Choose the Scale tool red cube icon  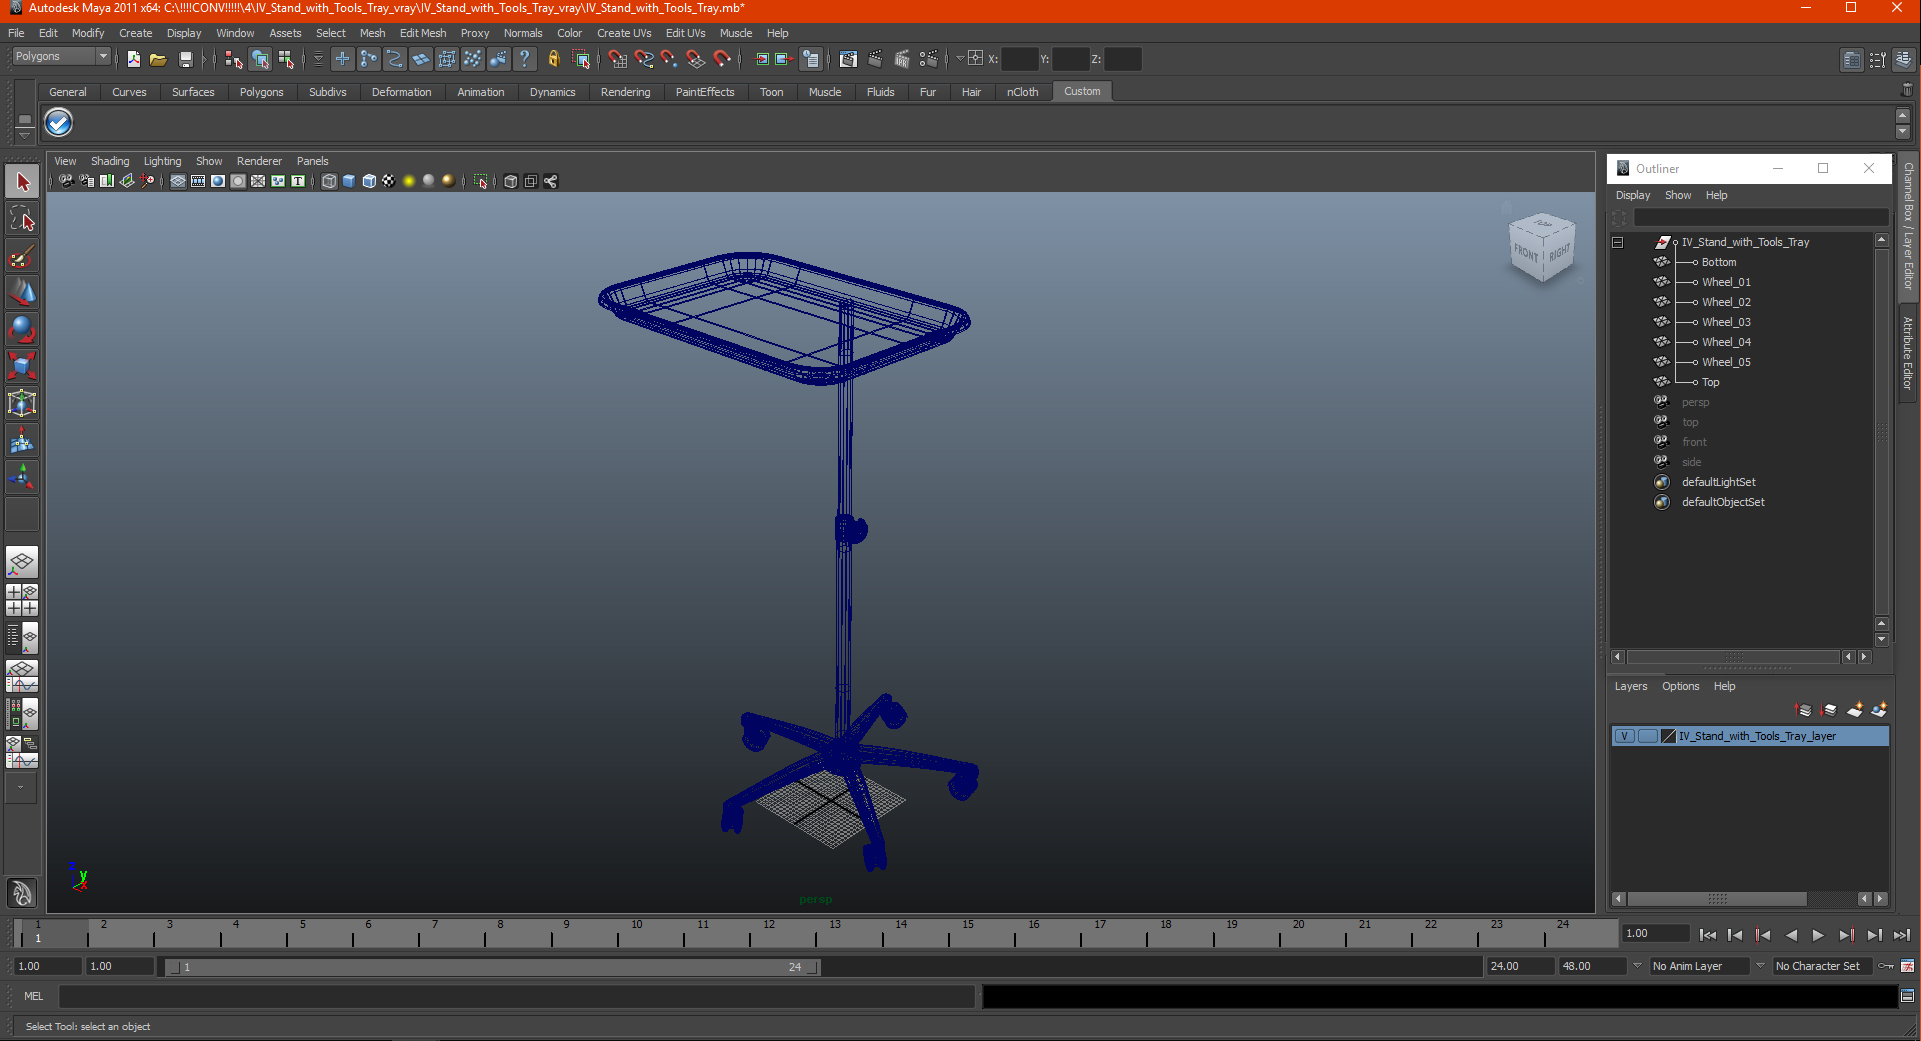[22, 366]
